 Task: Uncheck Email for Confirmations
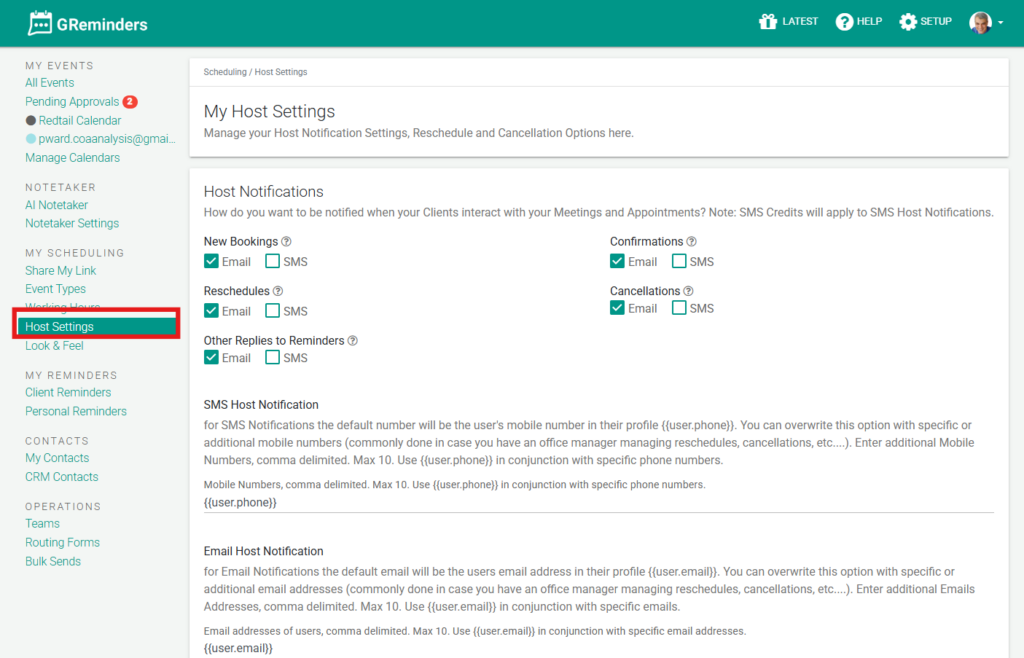617,262
